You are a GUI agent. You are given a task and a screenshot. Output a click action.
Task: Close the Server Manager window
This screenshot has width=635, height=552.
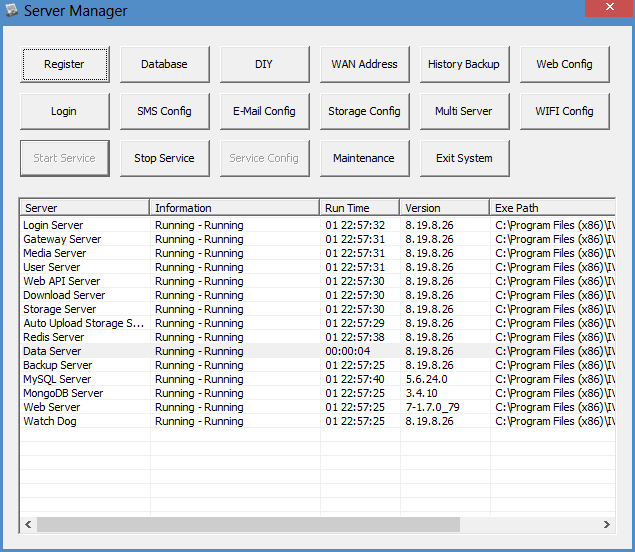point(609,8)
